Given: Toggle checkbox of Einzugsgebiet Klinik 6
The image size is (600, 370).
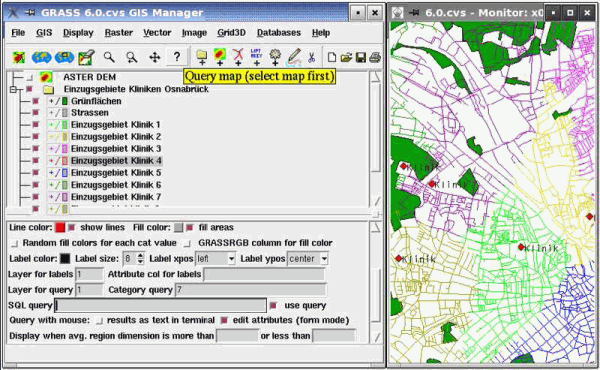Looking at the screenshot, I should coord(36,185).
